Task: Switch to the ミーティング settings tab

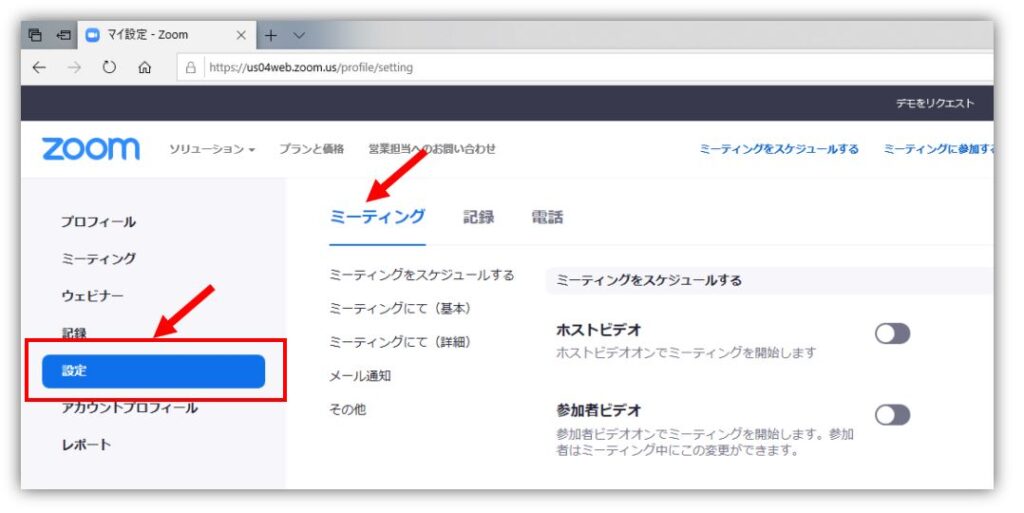Action: pyautogui.click(x=377, y=217)
